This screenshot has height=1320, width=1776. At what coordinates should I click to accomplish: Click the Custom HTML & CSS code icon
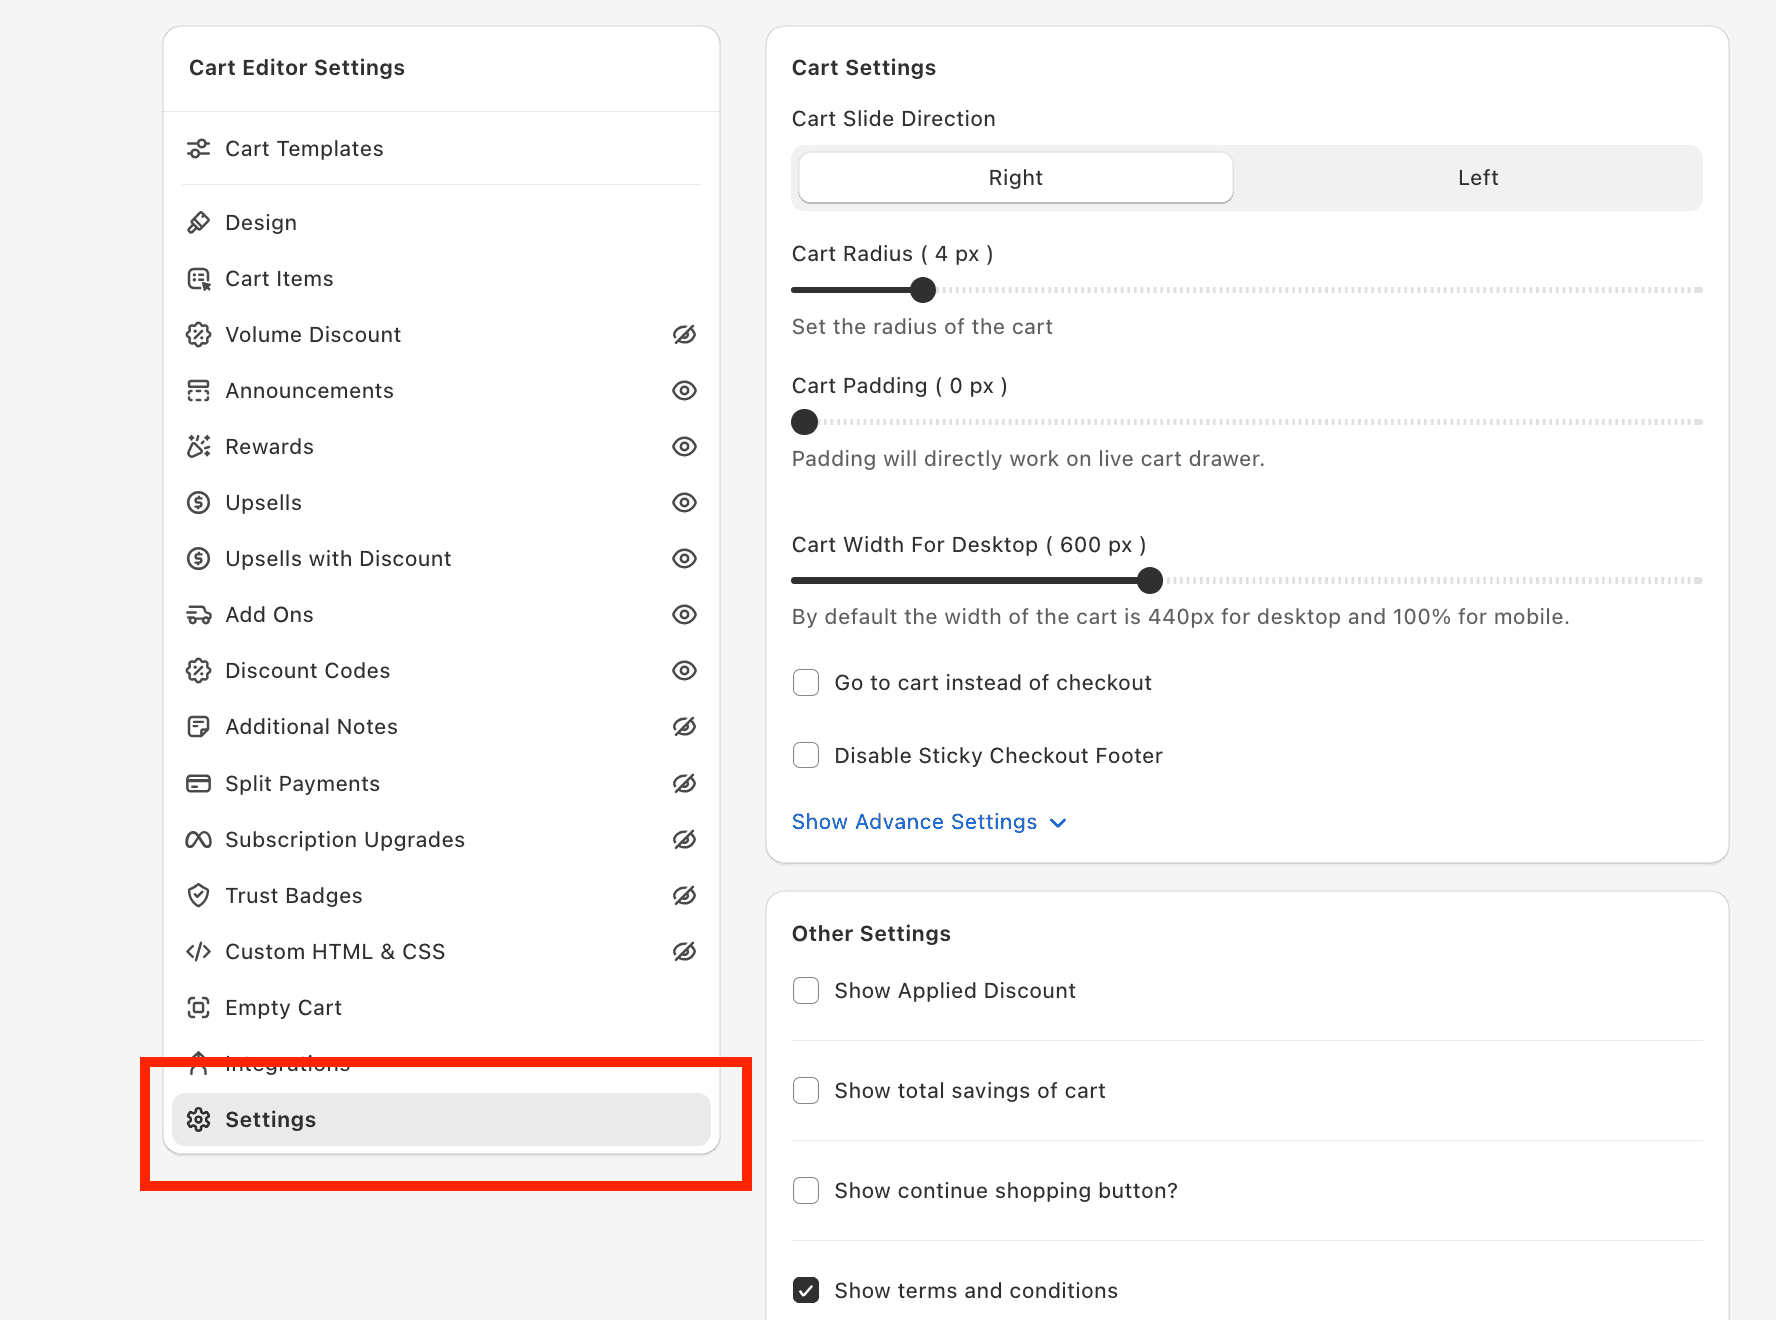click(199, 952)
